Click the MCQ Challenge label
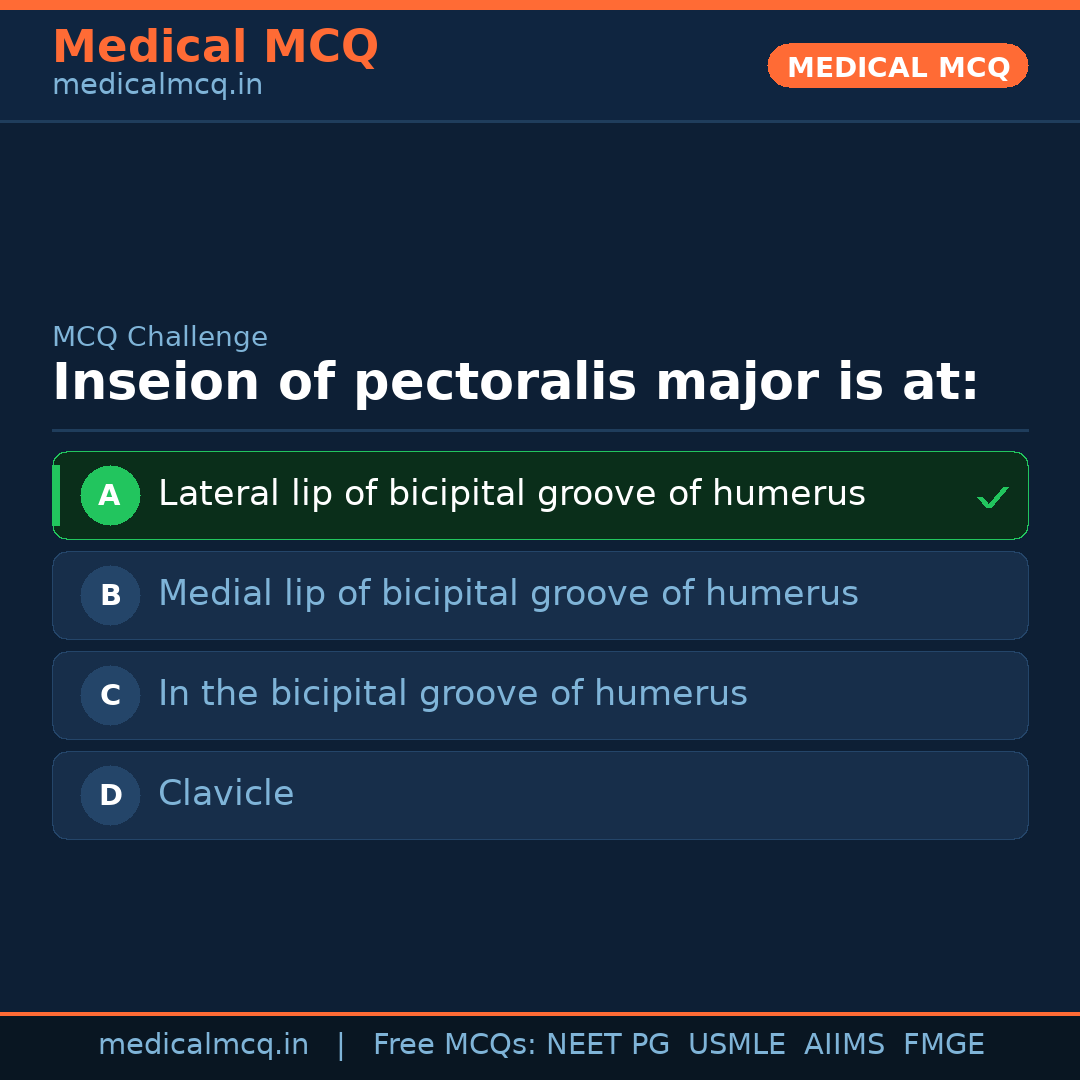The image size is (1080, 1080). [160, 338]
